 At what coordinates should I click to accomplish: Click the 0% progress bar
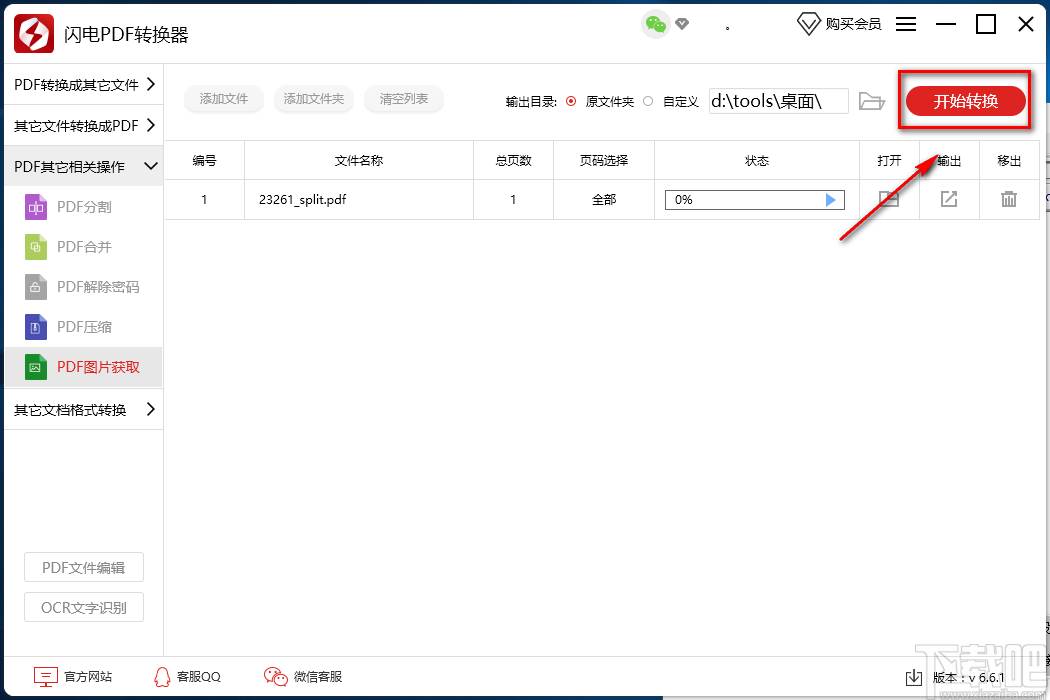coord(755,200)
